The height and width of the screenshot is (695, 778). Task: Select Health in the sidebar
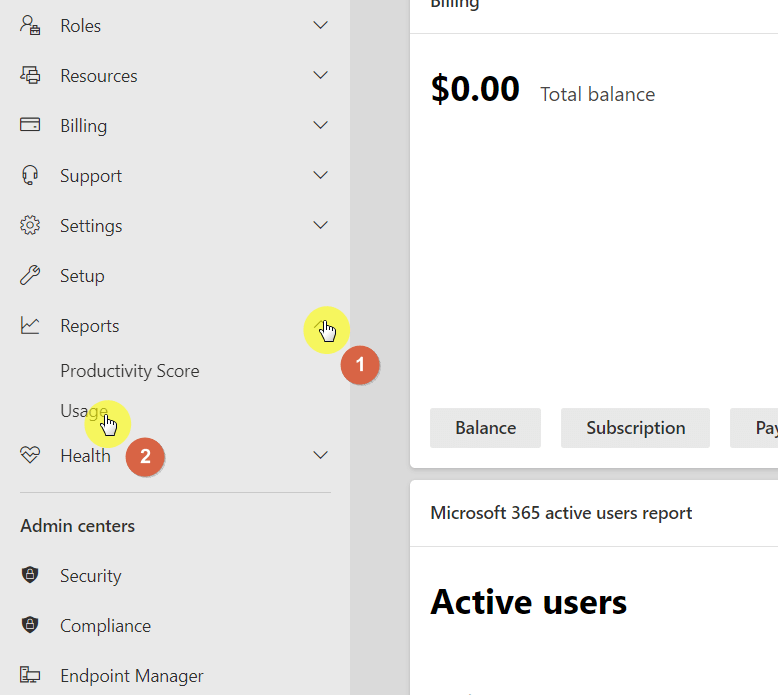click(x=85, y=456)
